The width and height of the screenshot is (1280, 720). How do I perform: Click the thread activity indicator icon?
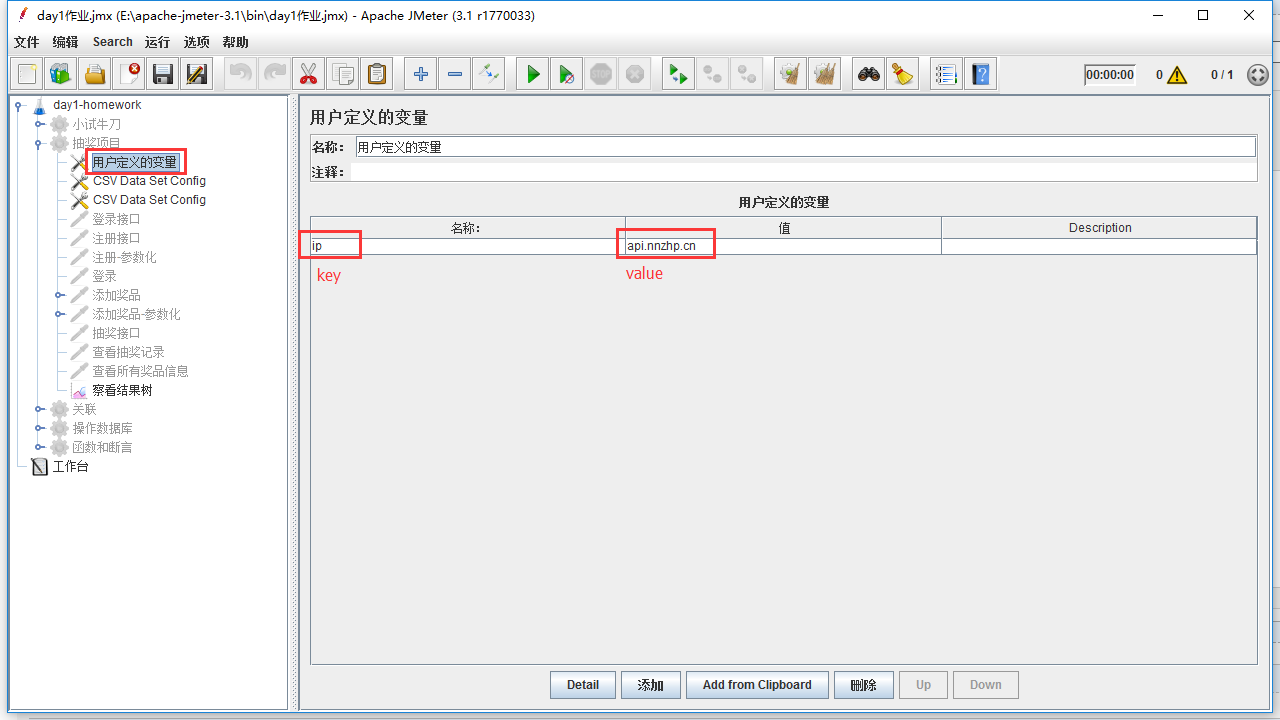point(1258,75)
